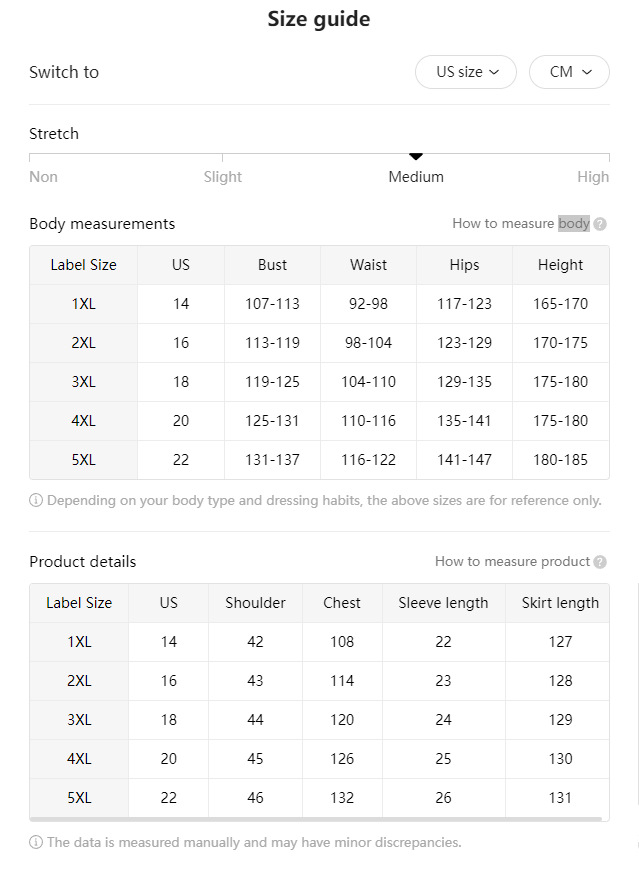Screen dimensions: 639x874
Task: Click the "Skirt length" column header
Action: click(560, 603)
